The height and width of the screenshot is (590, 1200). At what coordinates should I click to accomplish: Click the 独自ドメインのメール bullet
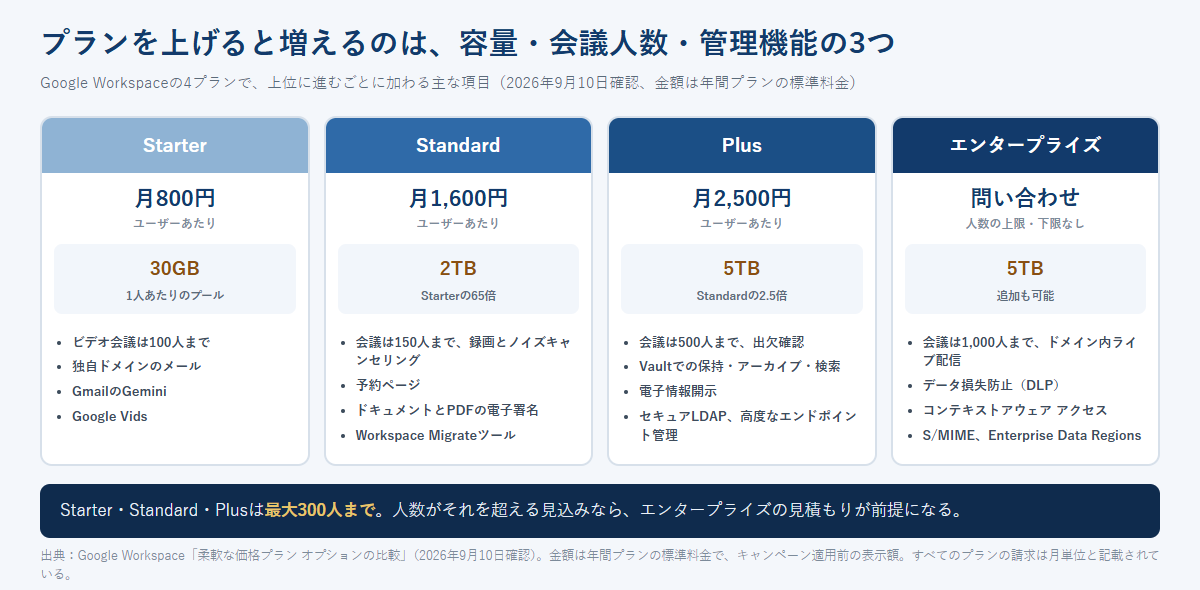pos(136,366)
